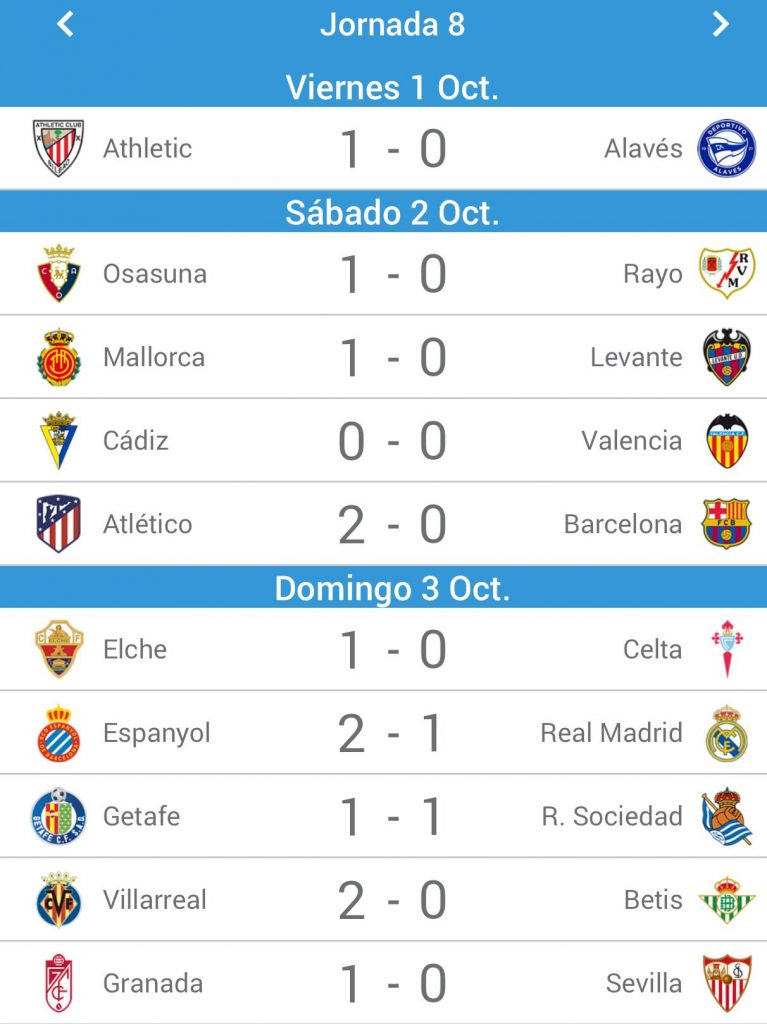This screenshot has height=1024, width=767.
Task: Select the Jornada 8 title
Action: click(x=392, y=25)
